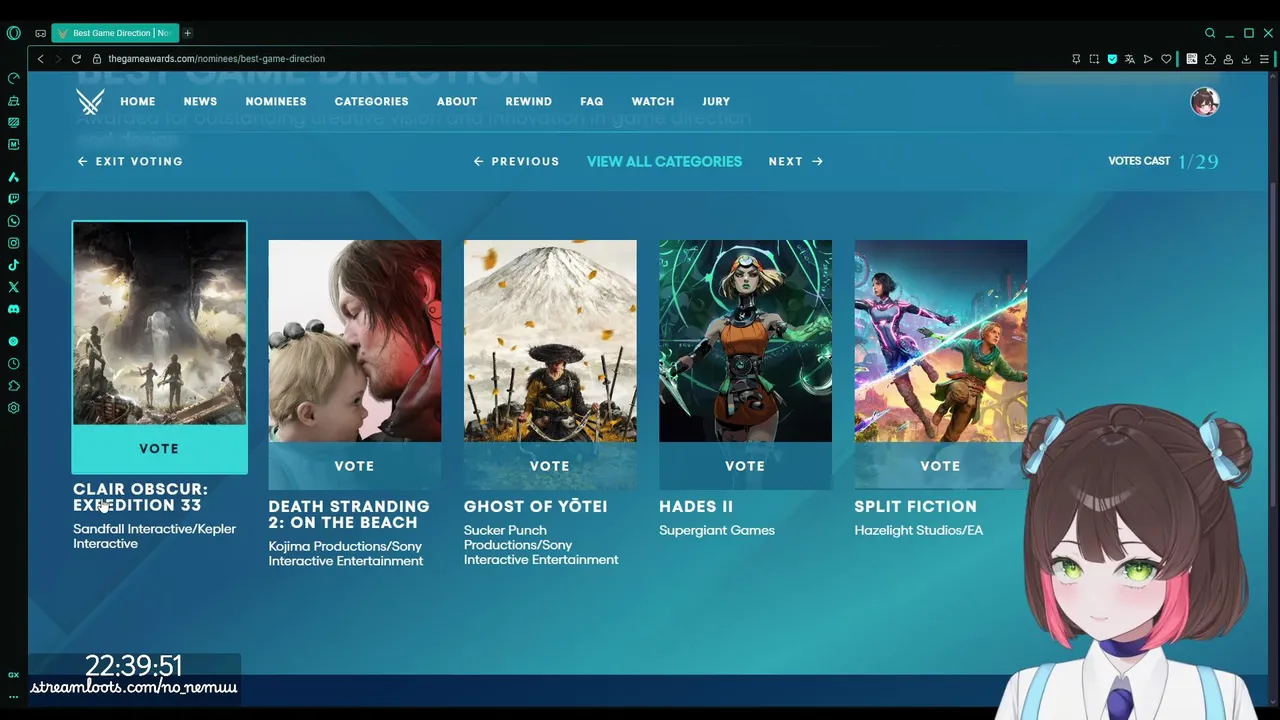
Task: Open the sidebar three-dots more menu
Action: (13, 696)
